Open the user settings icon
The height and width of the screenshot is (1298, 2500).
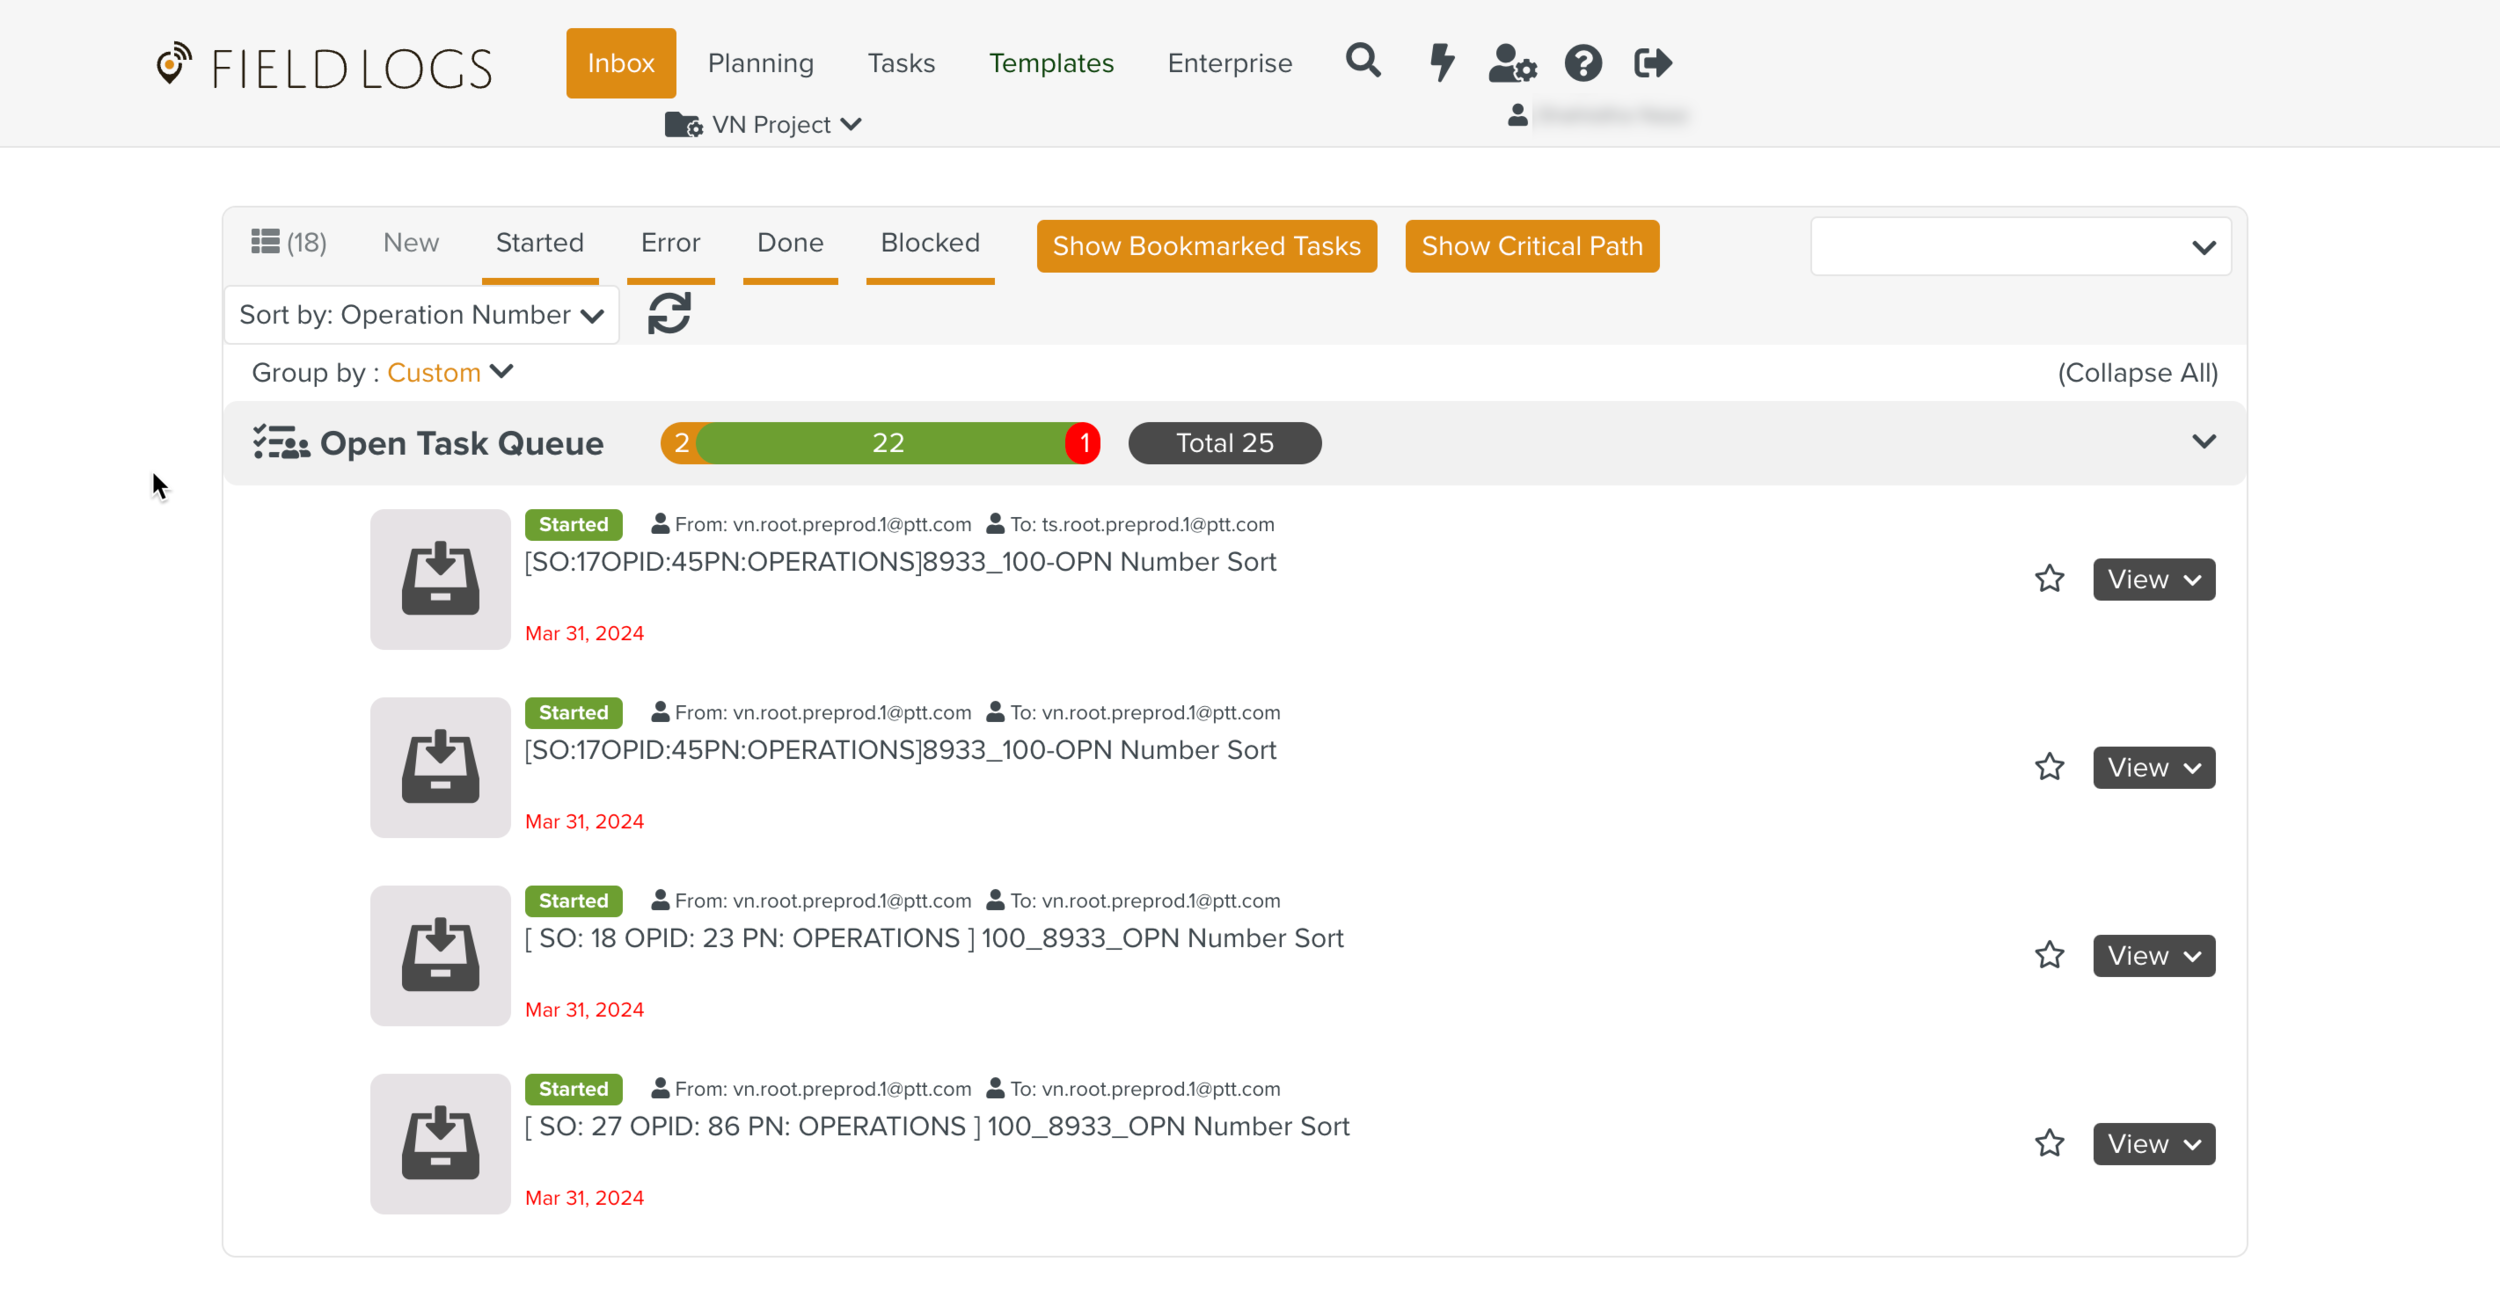[x=1511, y=63]
